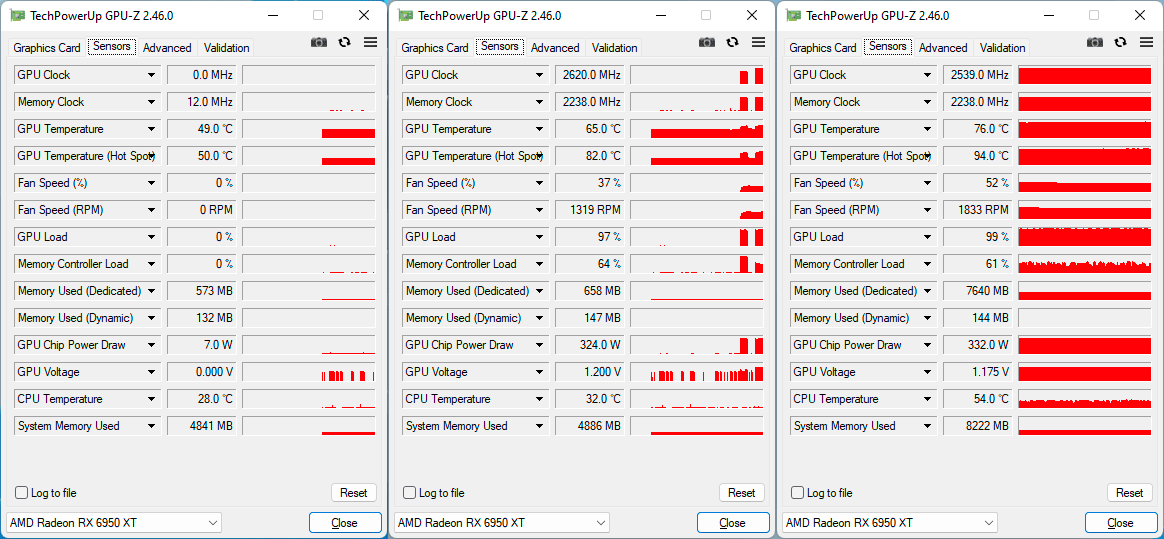Open the Advanced tab in middle window
The width and height of the screenshot is (1164, 539).
555,48
